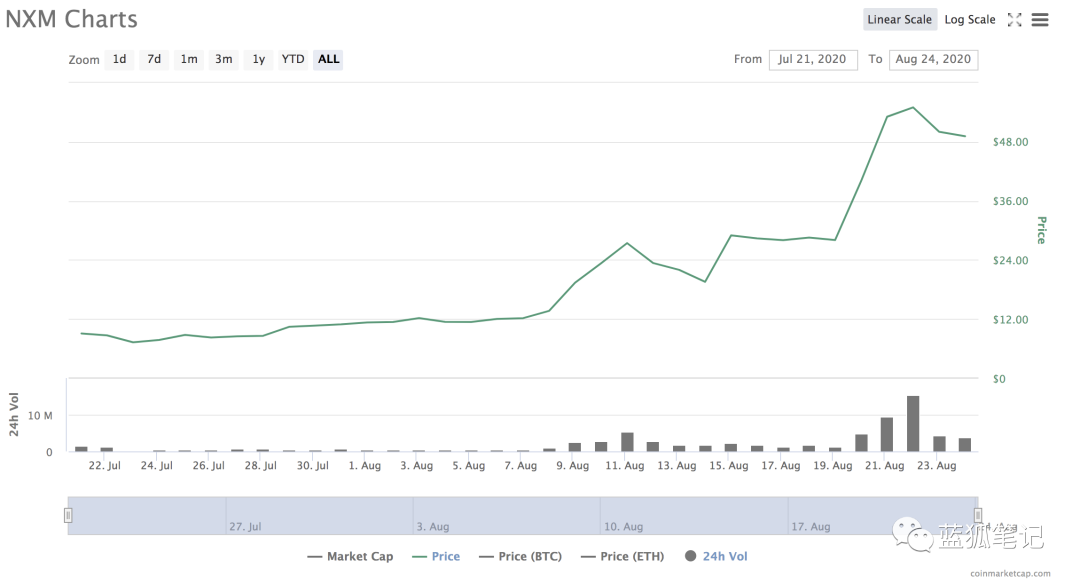This screenshot has width=1080, height=584.
Task: Switch to Linear Scale
Action: coord(900,19)
